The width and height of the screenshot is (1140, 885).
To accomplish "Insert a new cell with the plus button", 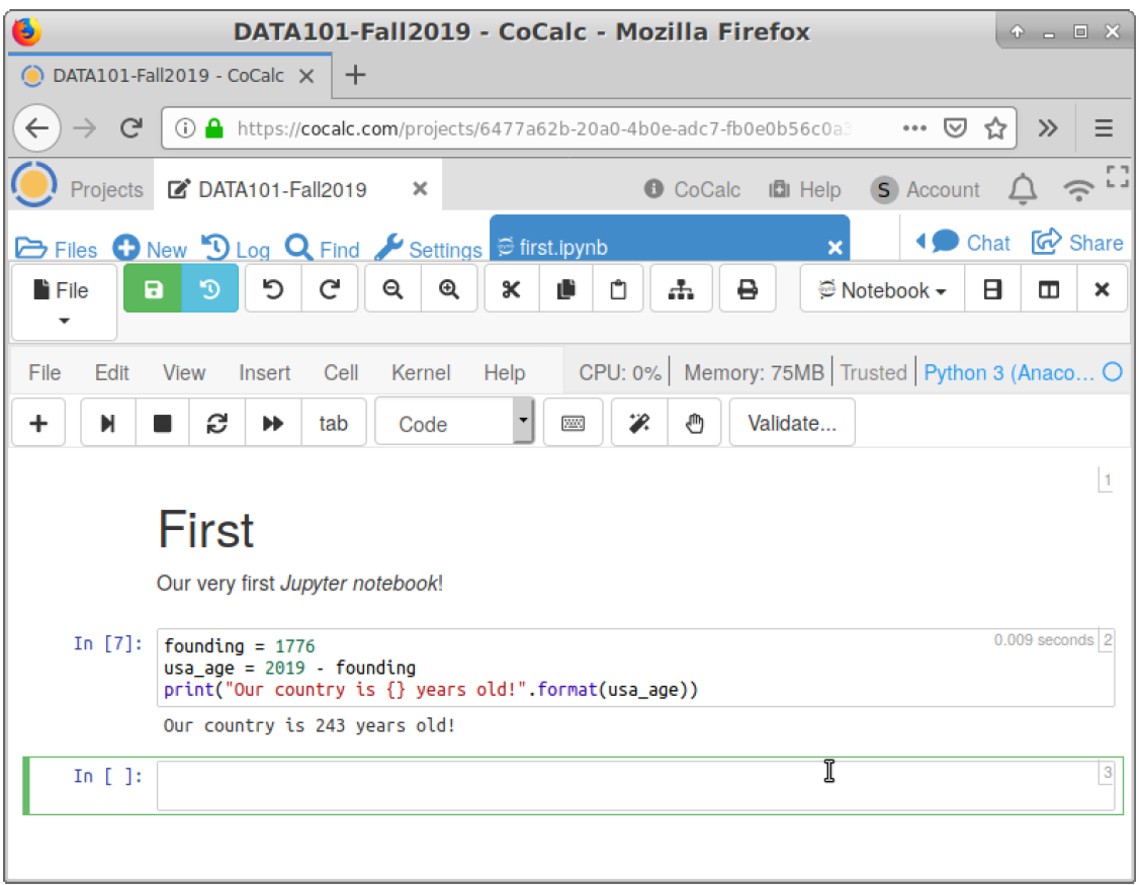I will pyautogui.click(x=39, y=423).
